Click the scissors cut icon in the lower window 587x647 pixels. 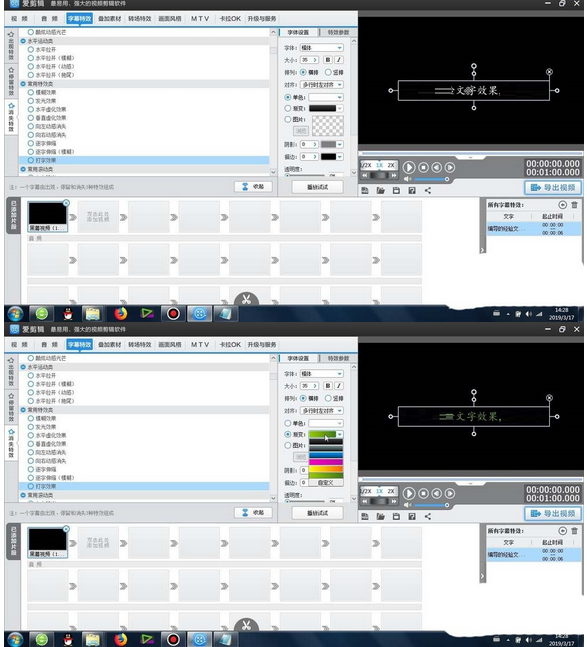tap(246, 626)
